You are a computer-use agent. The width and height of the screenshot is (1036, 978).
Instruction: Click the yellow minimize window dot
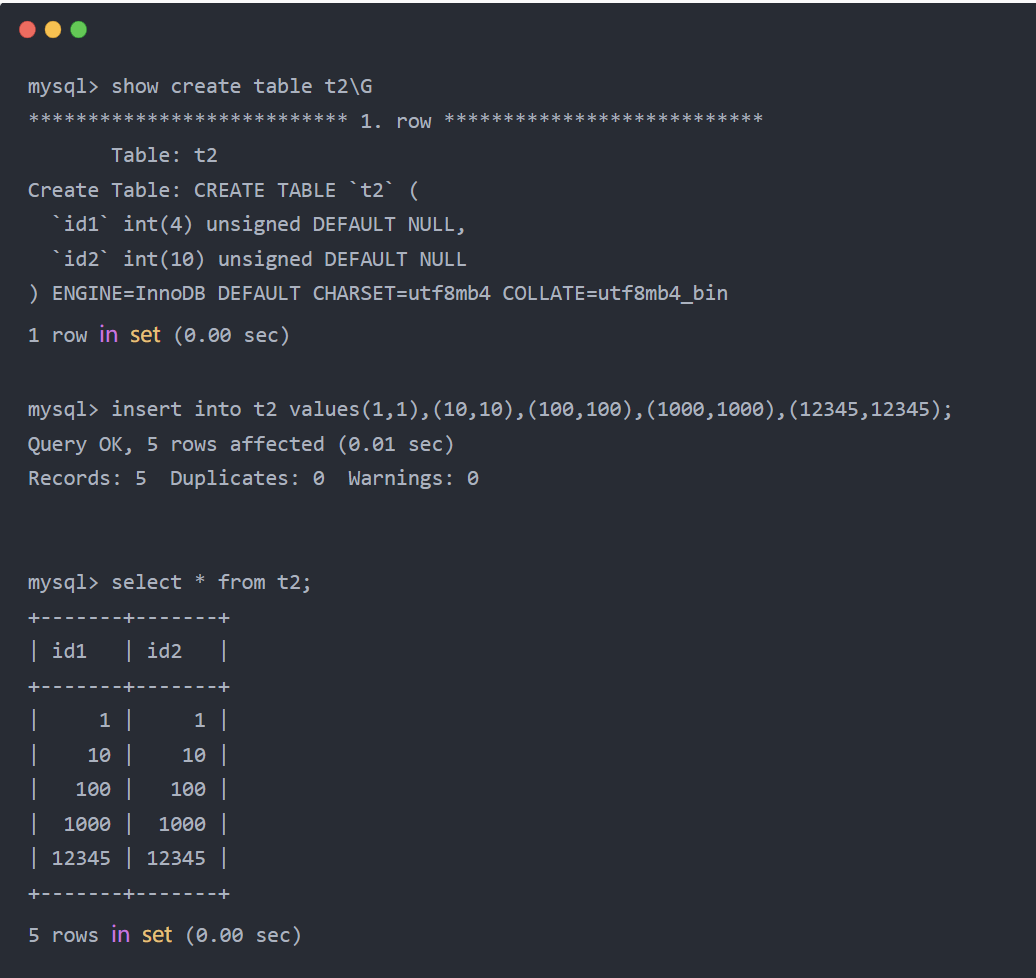pyautogui.click(x=53, y=30)
